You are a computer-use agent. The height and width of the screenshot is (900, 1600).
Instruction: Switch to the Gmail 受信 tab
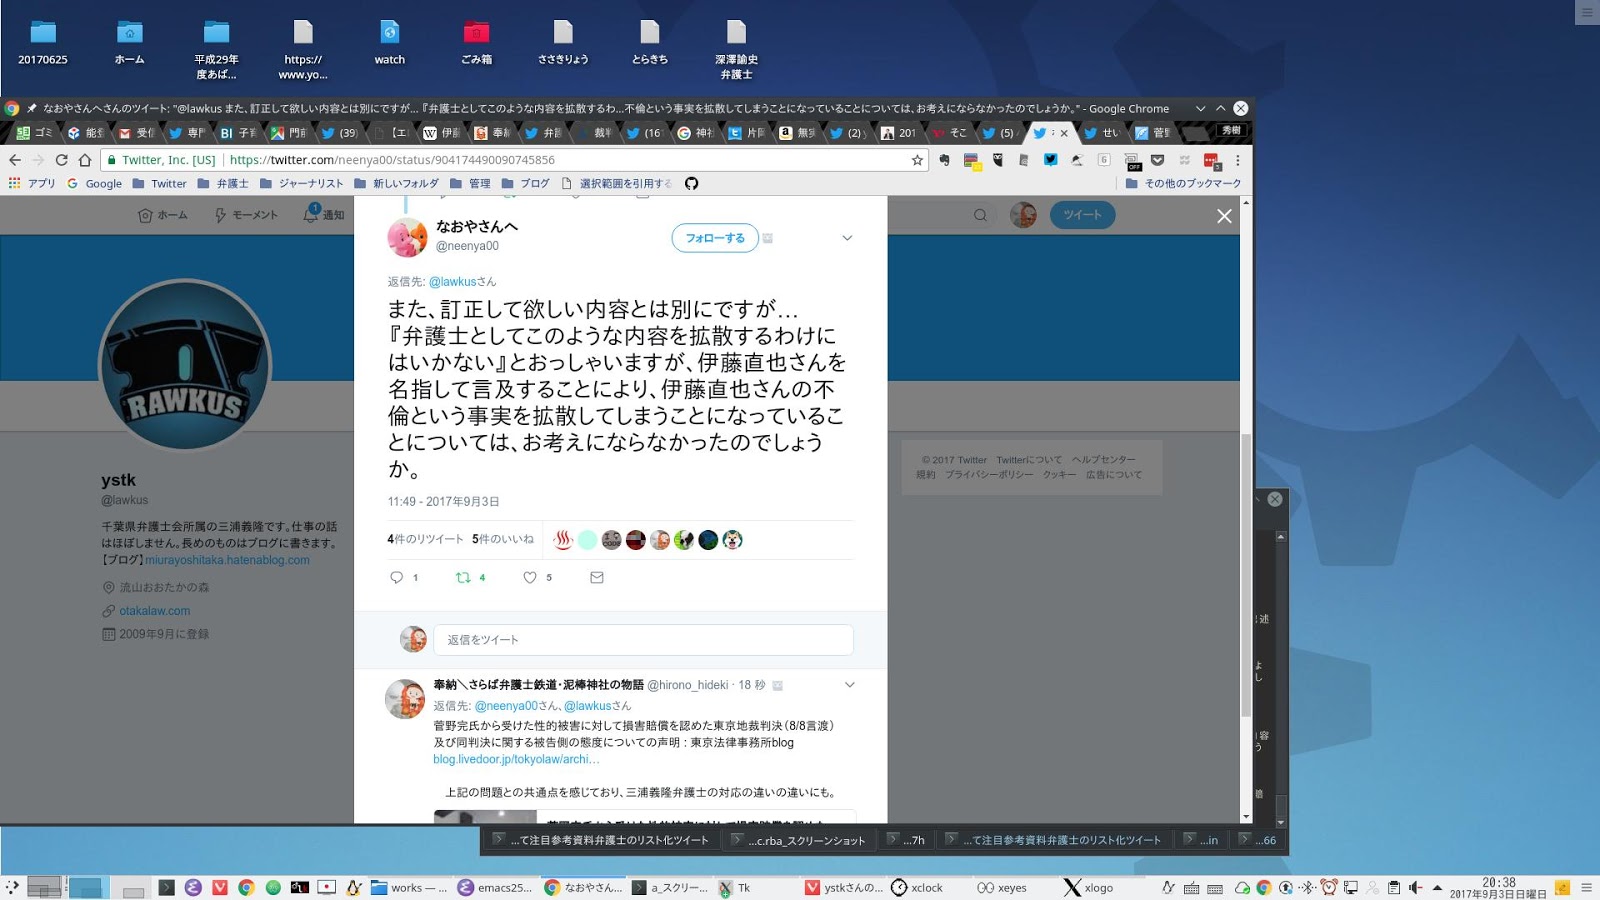137,132
